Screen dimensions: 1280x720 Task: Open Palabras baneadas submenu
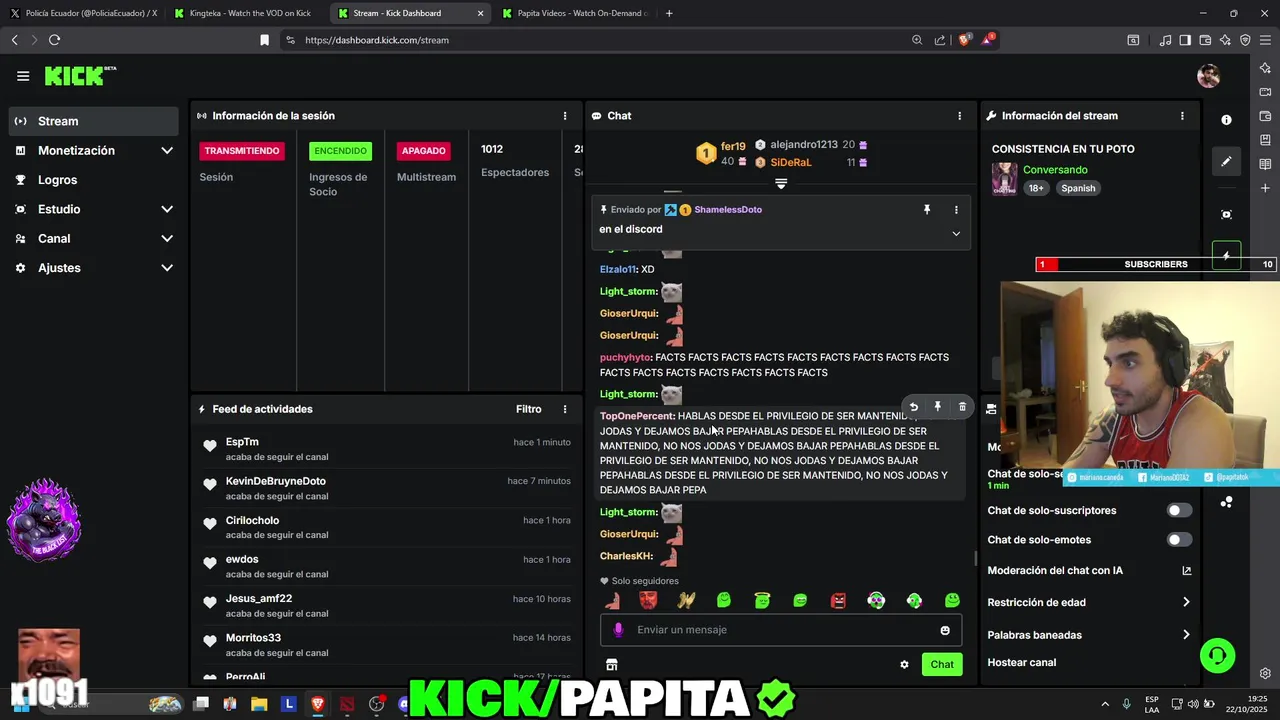tap(1089, 635)
